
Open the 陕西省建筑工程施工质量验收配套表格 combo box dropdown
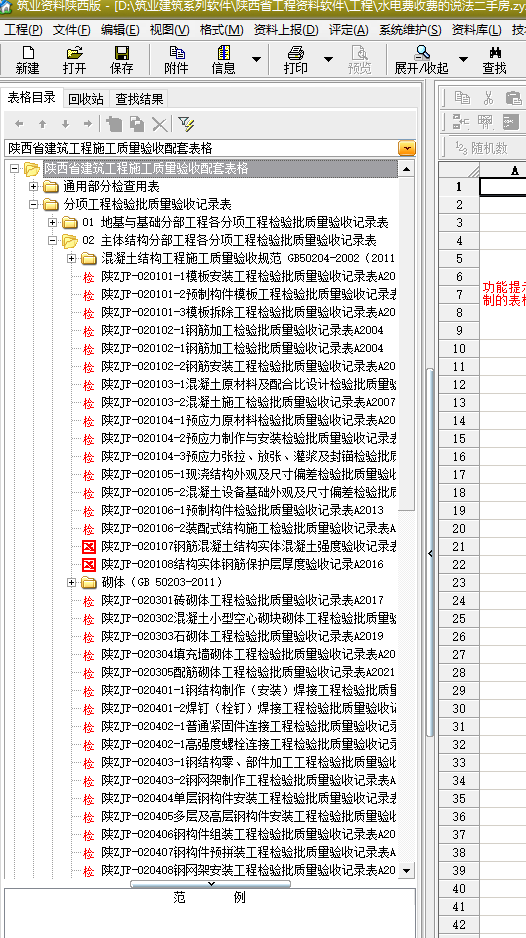(407, 148)
